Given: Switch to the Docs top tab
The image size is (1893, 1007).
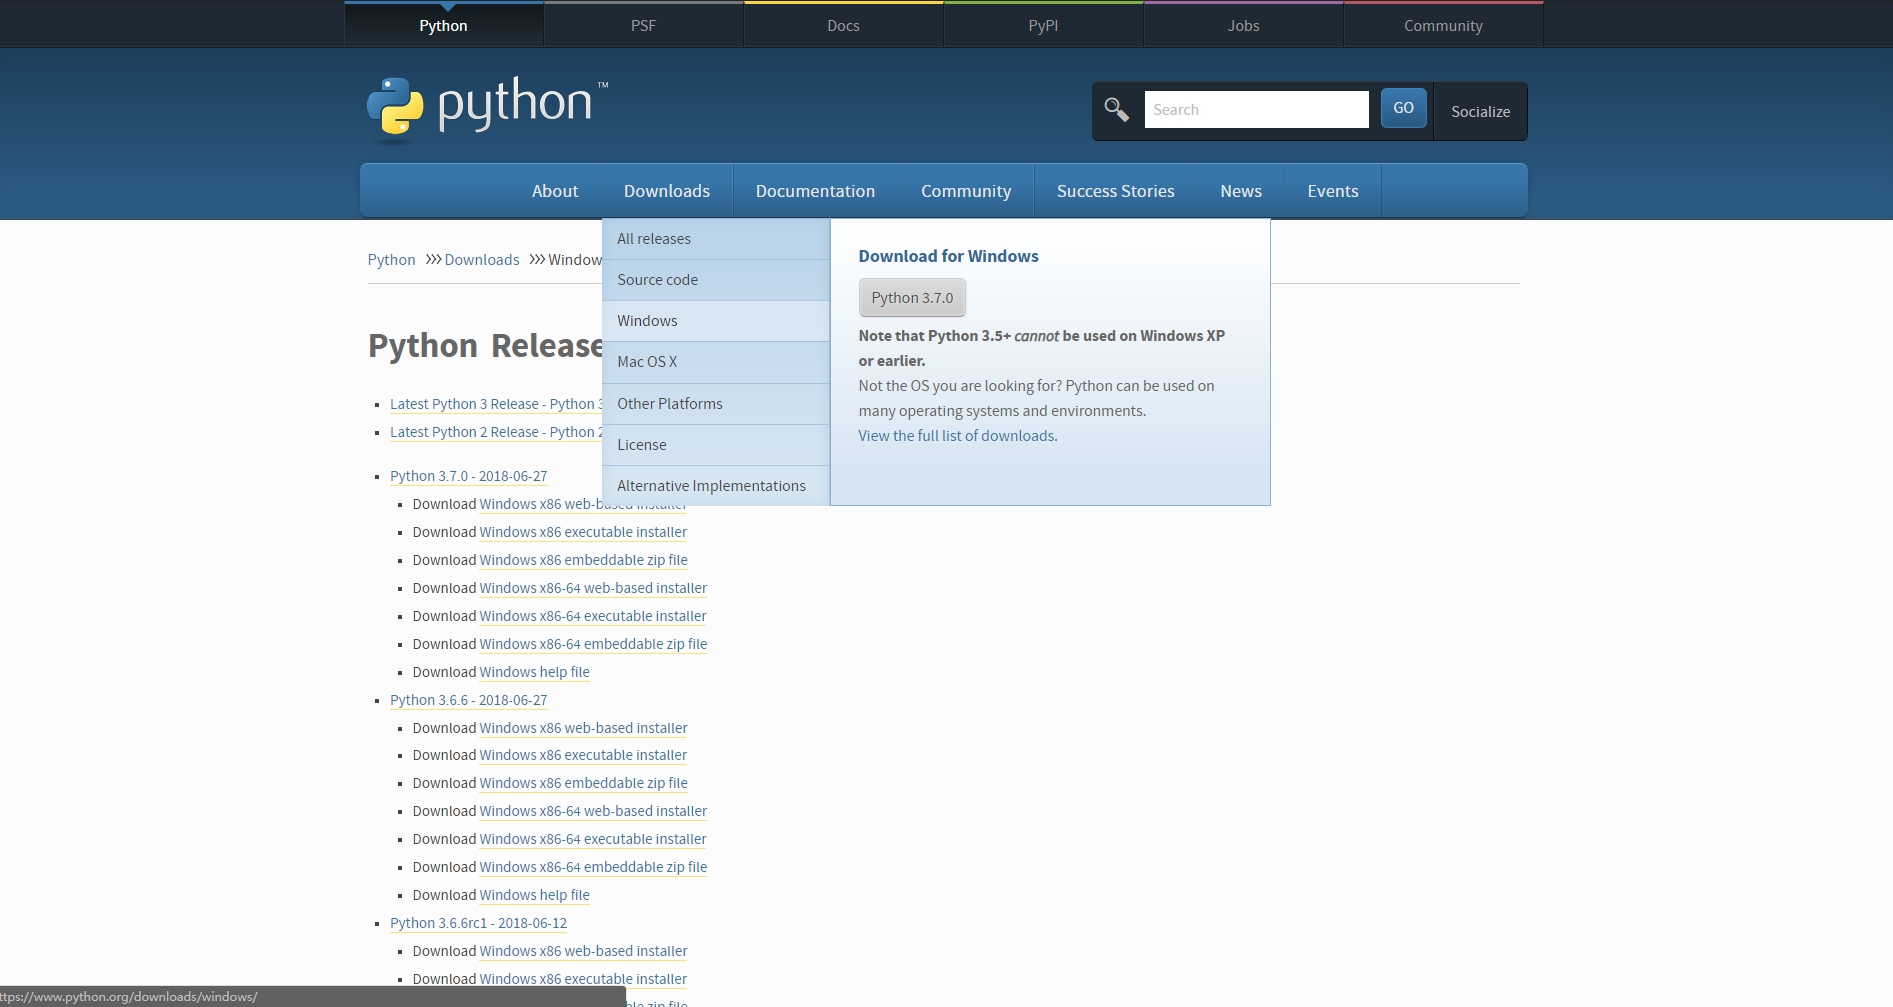Looking at the screenshot, I should tap(843, 25).
